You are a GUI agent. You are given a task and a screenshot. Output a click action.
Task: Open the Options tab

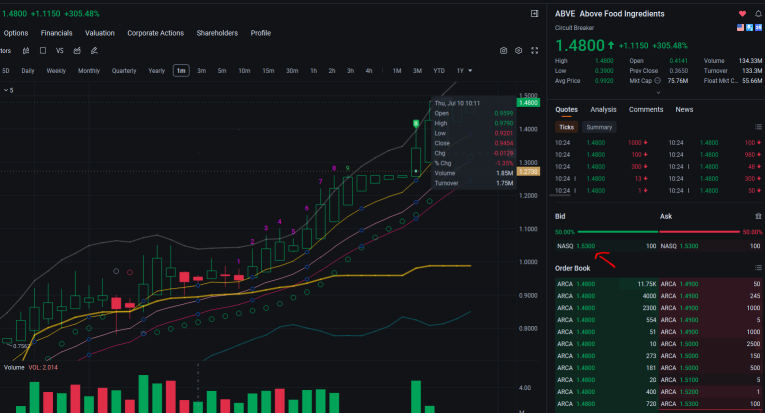tap(16, 33)
